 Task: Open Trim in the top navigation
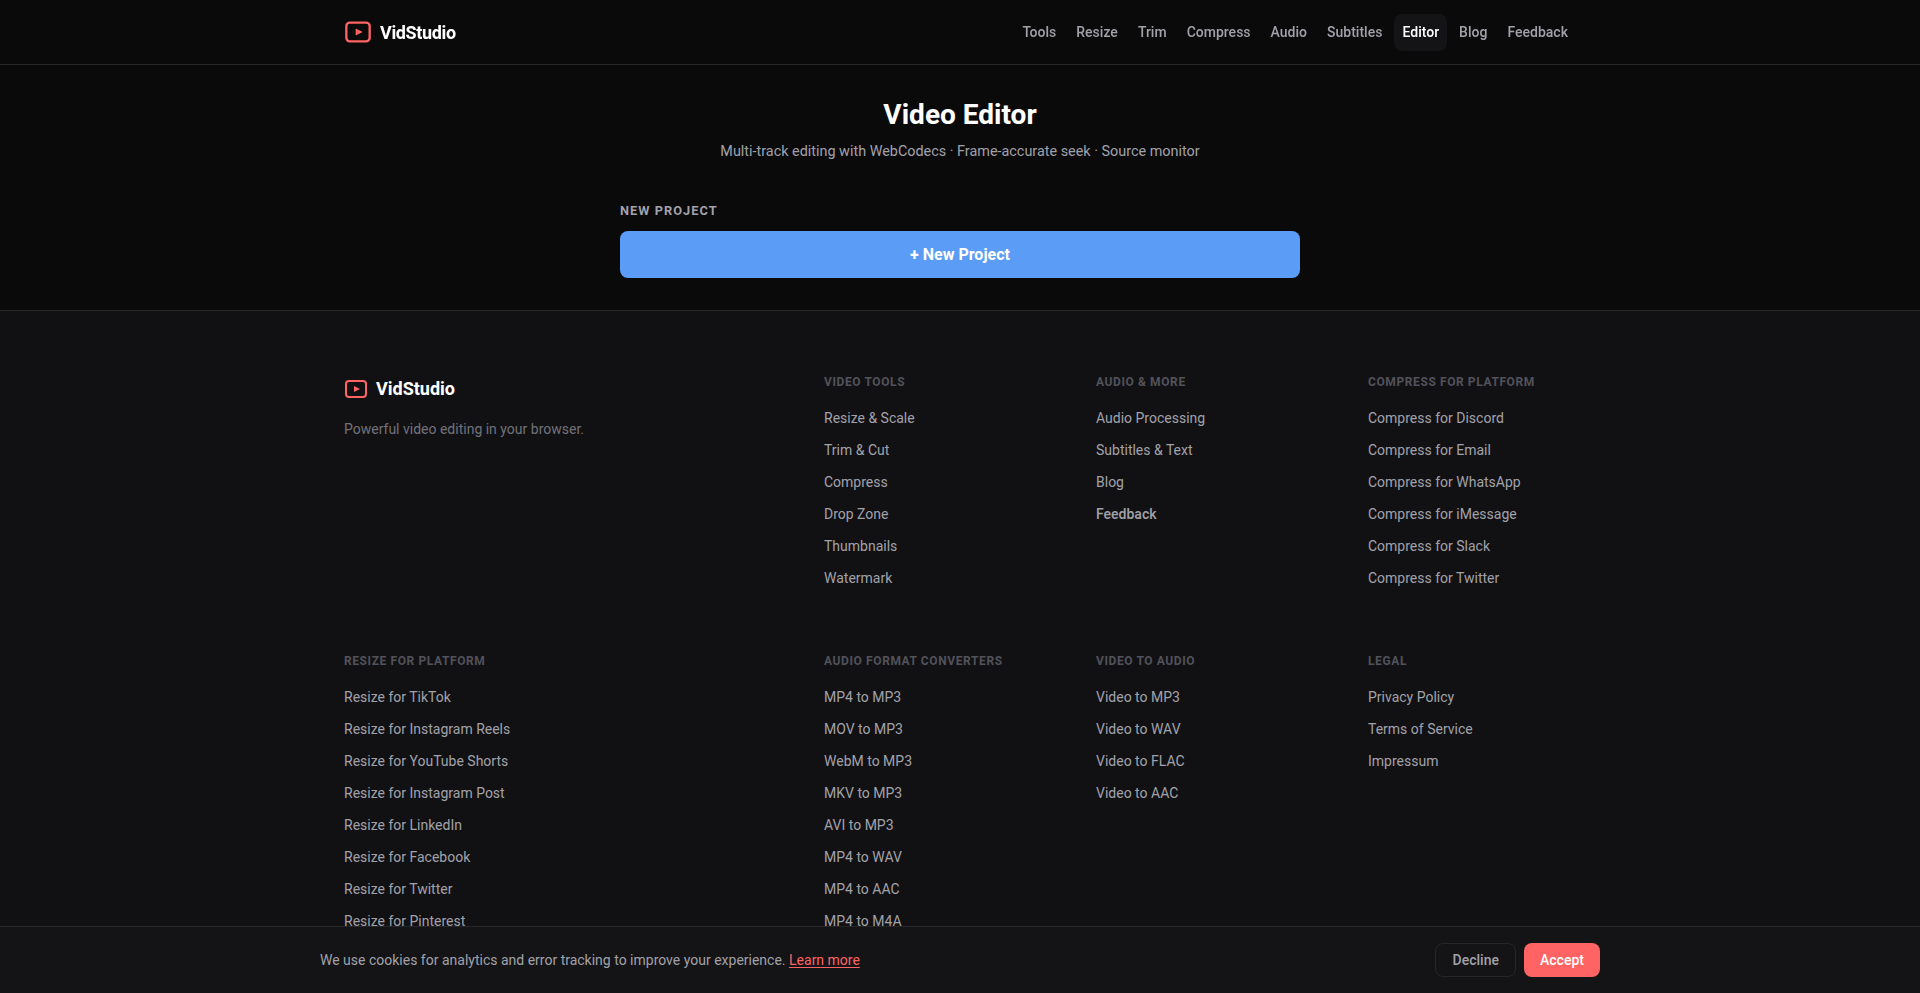1152,32
